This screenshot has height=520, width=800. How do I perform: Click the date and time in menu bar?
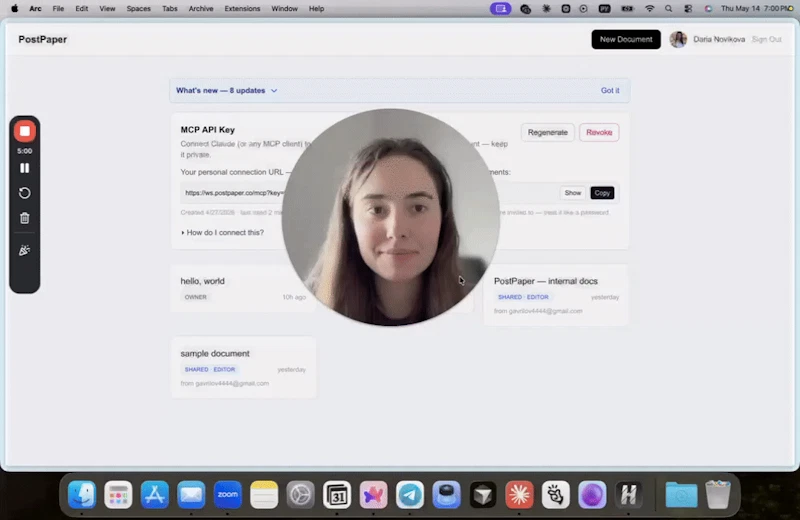[x=754, y=9]
